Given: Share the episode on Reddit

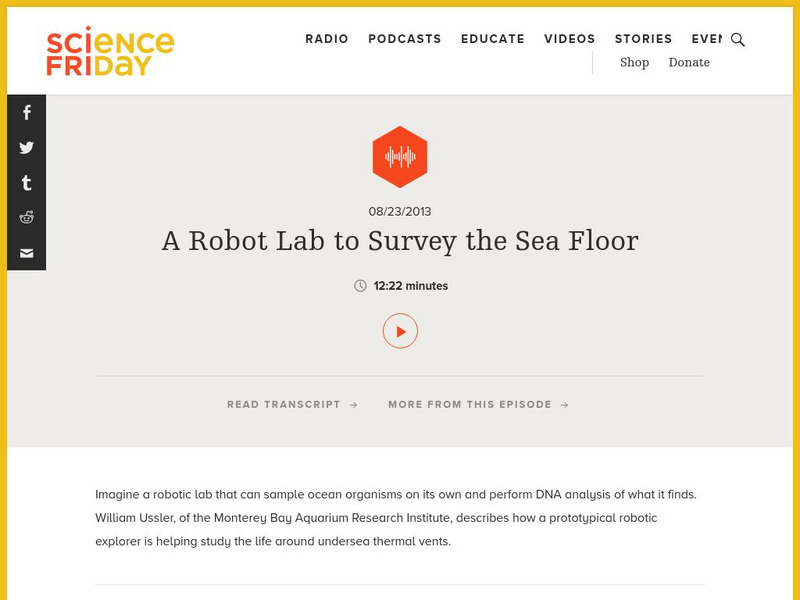Looking at the screenshot, I should [x=27, y=218].
